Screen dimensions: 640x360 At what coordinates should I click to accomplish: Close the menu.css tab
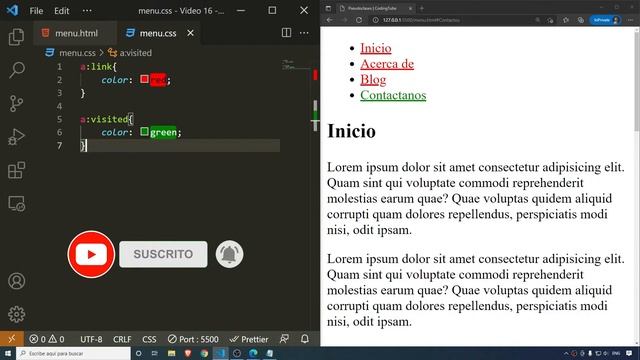(x=190, y=33)
